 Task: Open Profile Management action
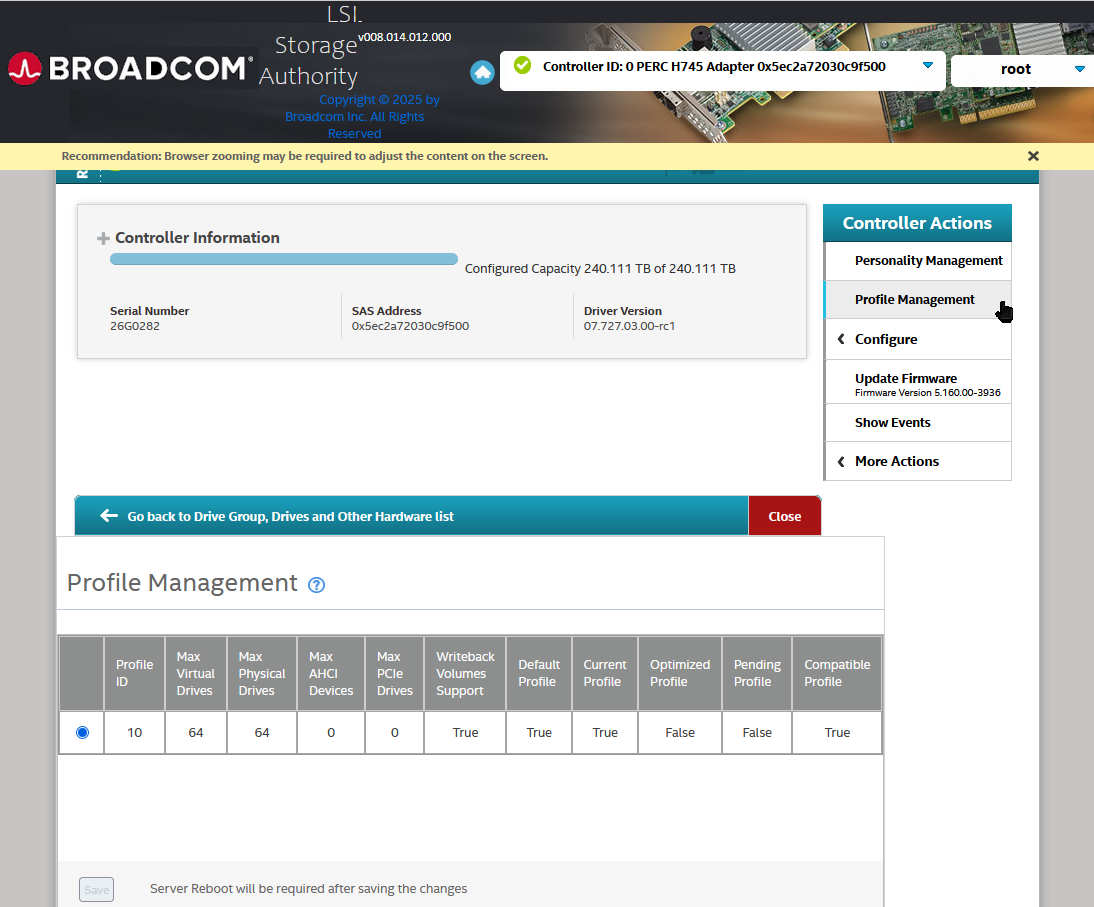[917, 299]
